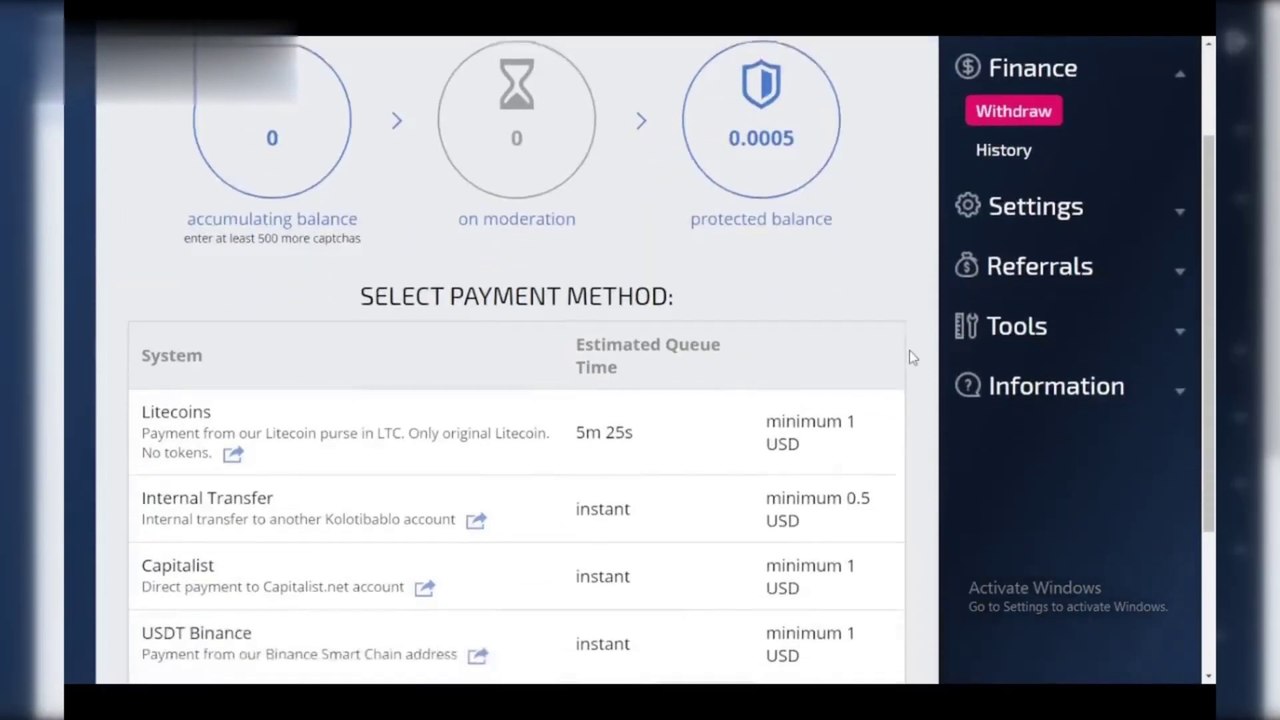Click the Finance dollar icon
The image size is (1280, 720).
(x=967, y=67)
